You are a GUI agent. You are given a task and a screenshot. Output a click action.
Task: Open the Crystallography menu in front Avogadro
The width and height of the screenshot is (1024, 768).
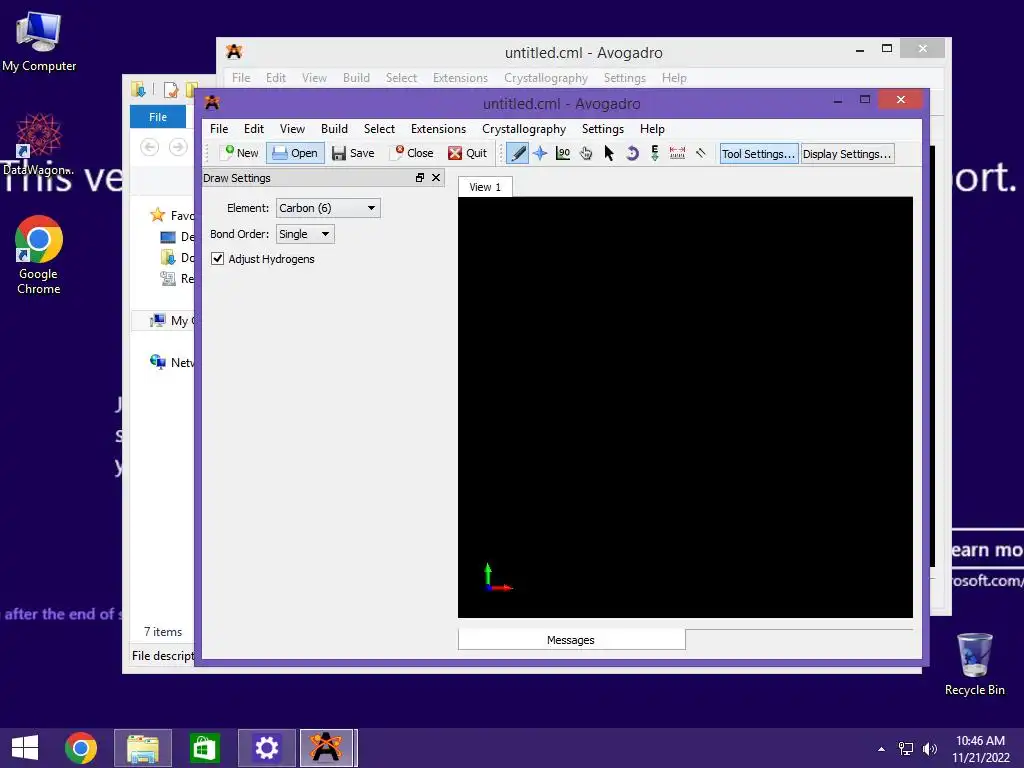pos(524,129)
